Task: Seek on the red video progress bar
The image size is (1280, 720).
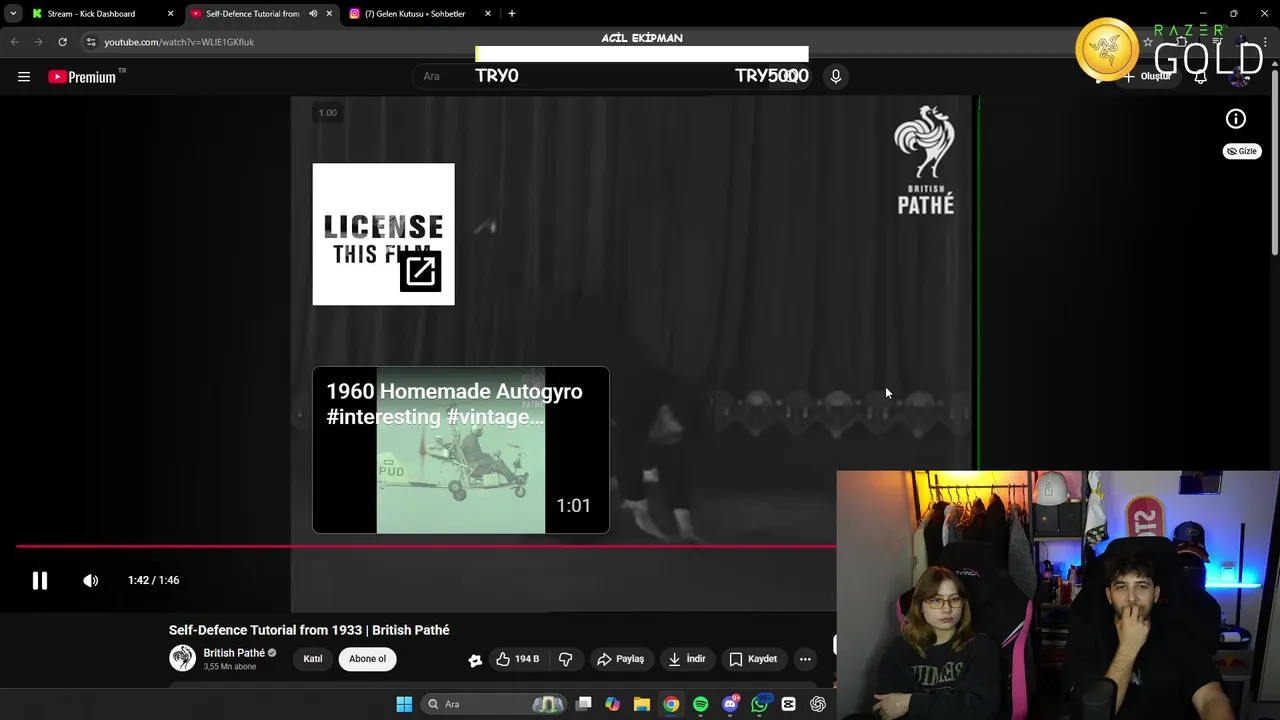Action: [x=426, y=546]
